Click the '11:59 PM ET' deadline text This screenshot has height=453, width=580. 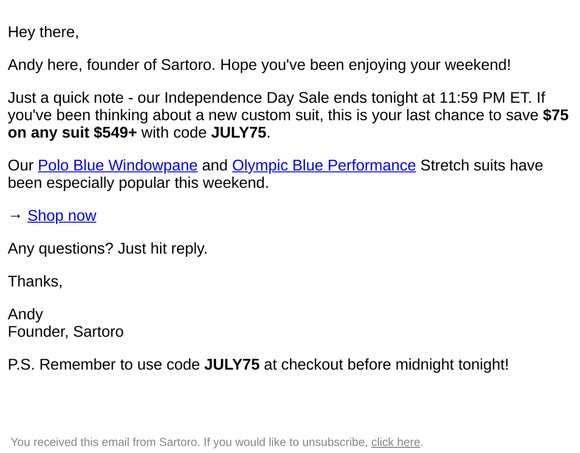(485, 98)
